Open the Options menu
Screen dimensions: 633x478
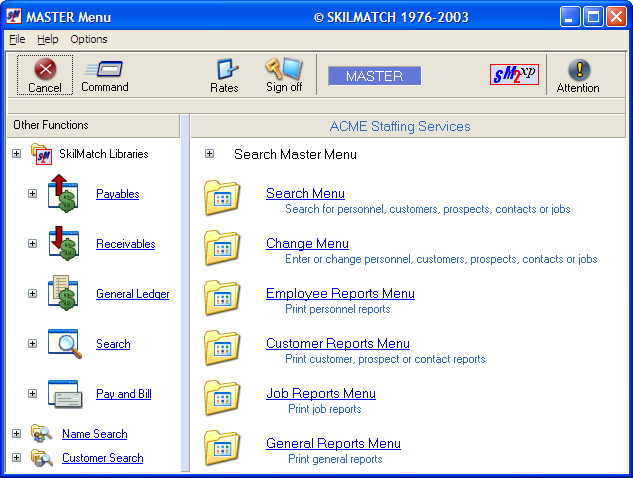pos(88,39)
